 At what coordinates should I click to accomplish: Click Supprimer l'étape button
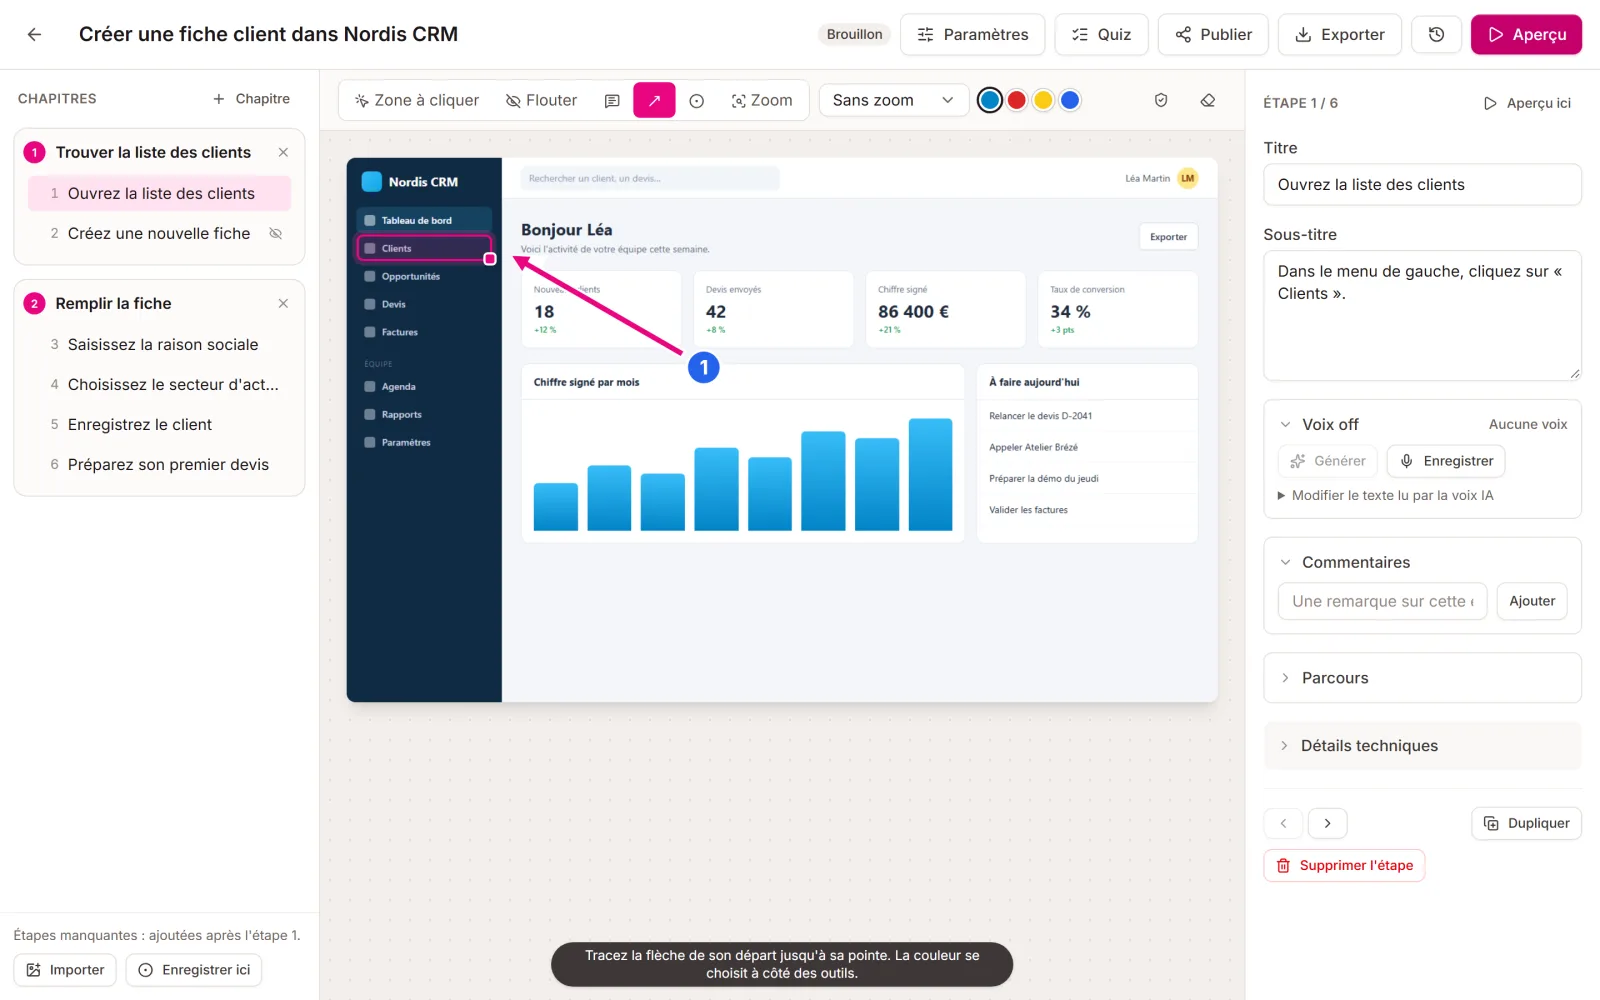pos(1344,865)
